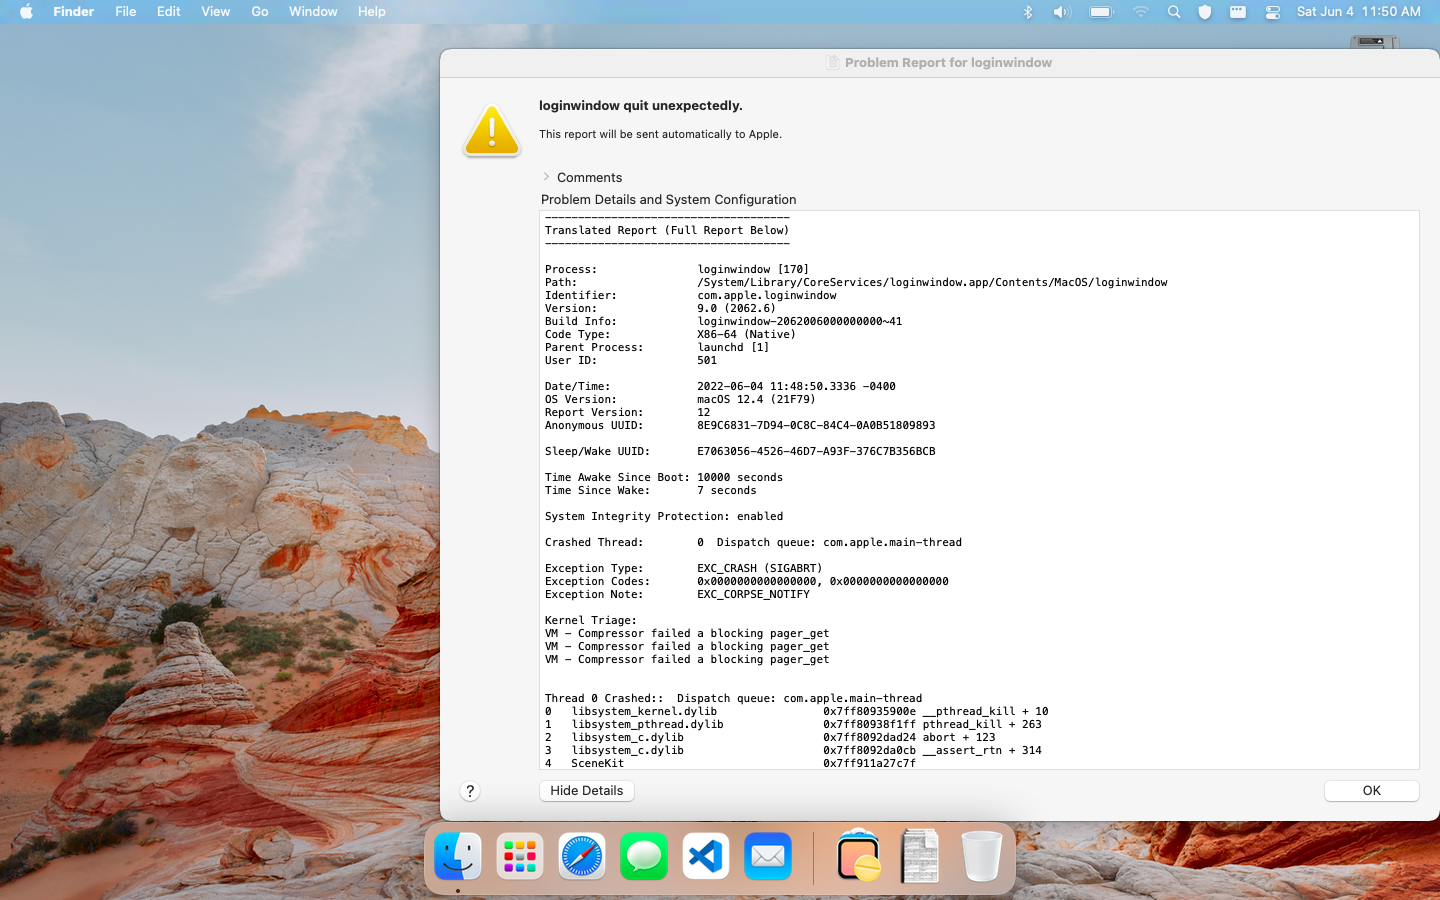Open the View menu
This screenshot has height=900, width=1440.
(x=216, y=12)
